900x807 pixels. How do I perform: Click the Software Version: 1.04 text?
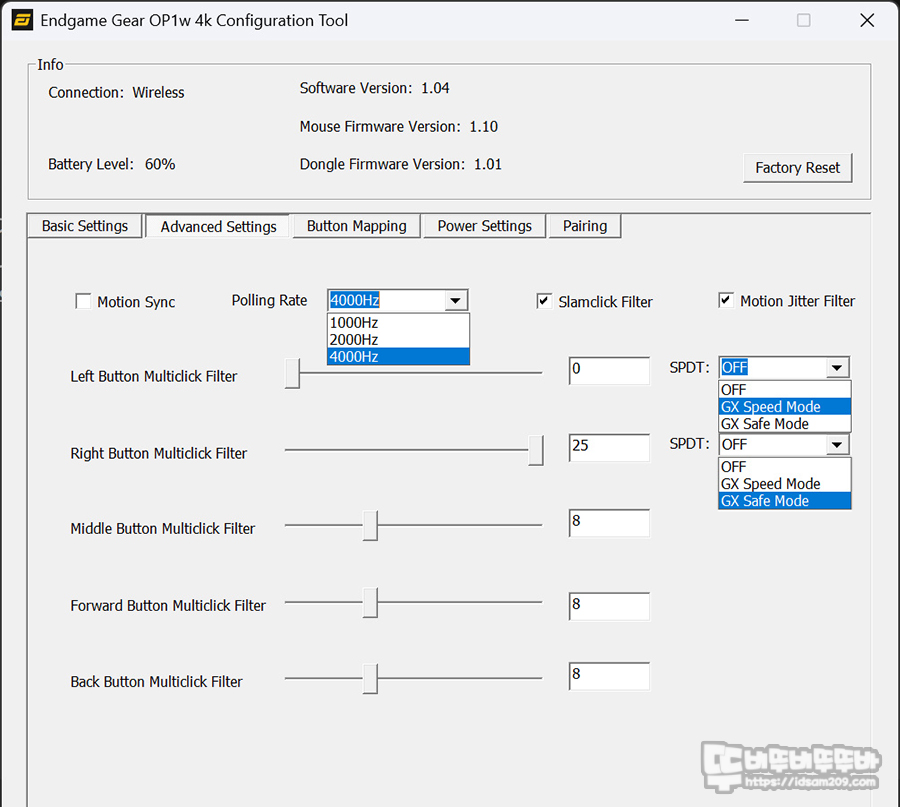point(374,88)
